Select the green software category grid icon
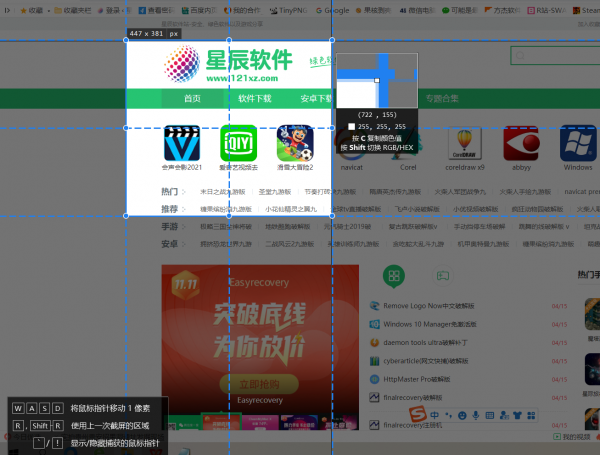Screen dimensions: 600x455 tap(394, 276)
